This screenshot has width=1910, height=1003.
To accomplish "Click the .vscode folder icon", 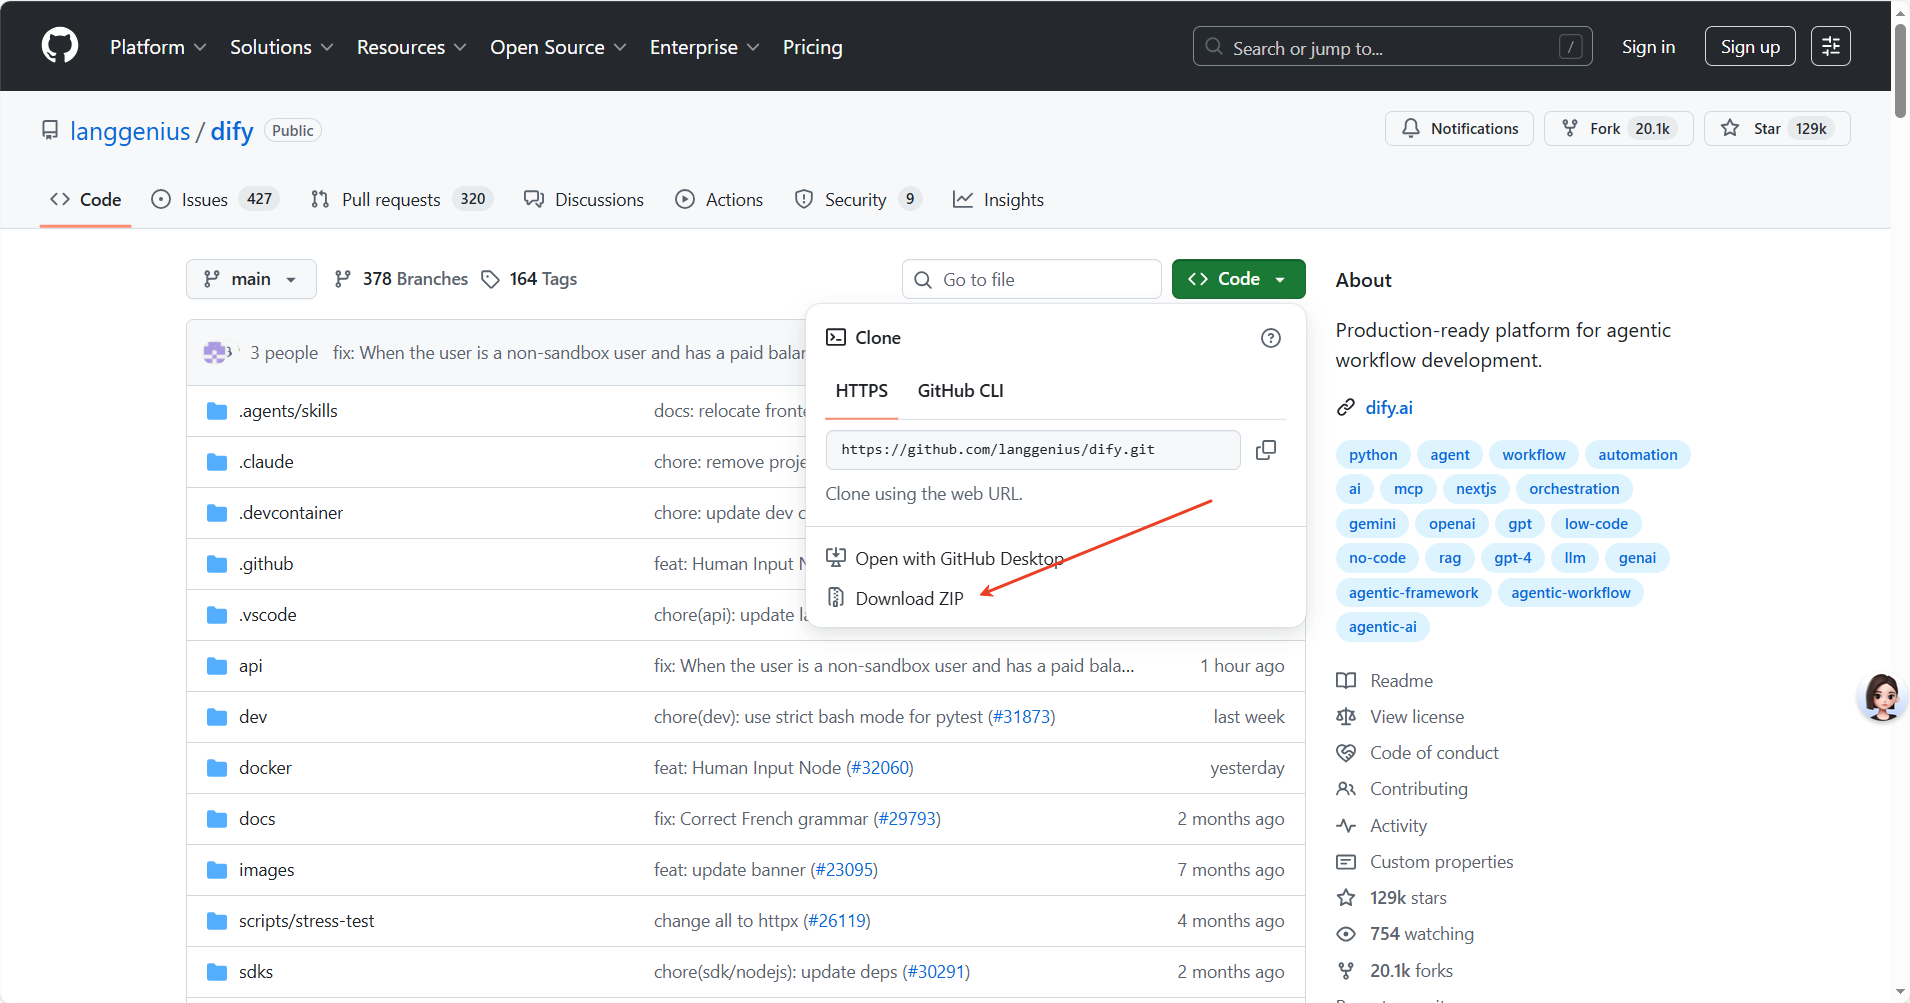I will pos(217,615).
